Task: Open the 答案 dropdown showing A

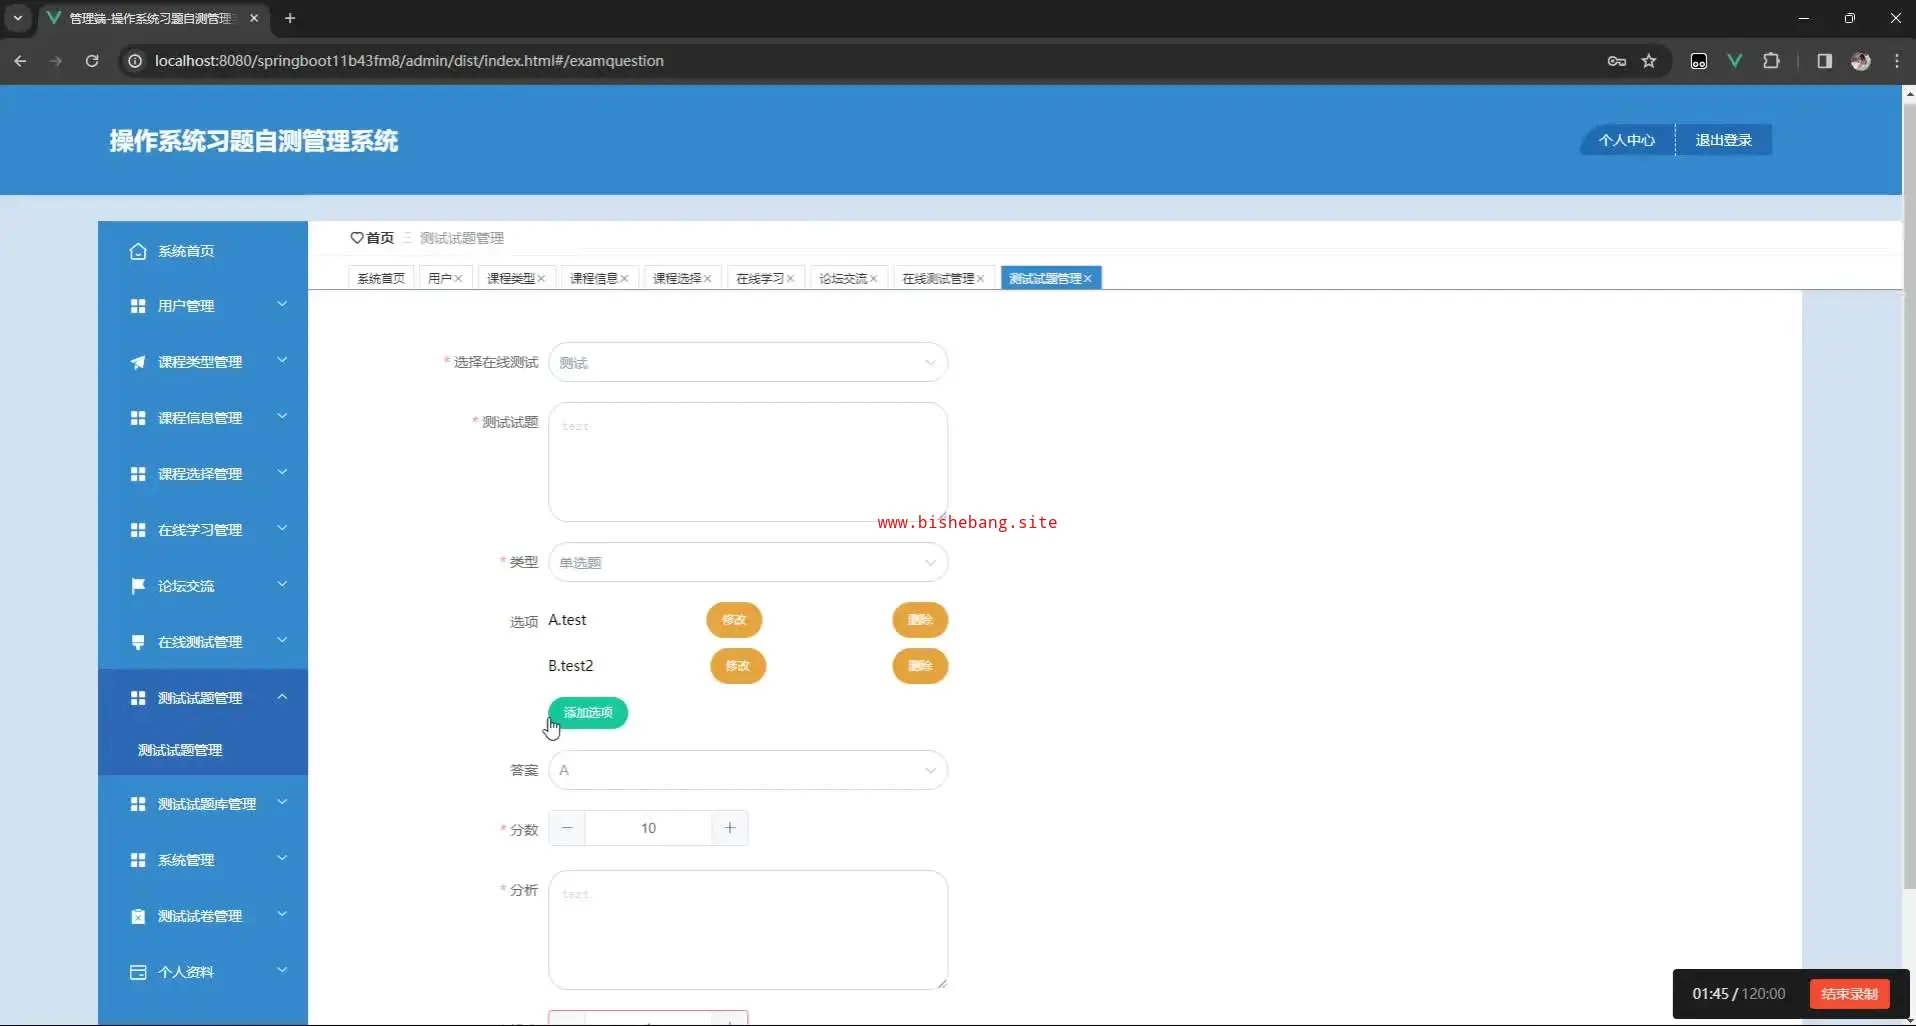Action: [x=748, y=770]
